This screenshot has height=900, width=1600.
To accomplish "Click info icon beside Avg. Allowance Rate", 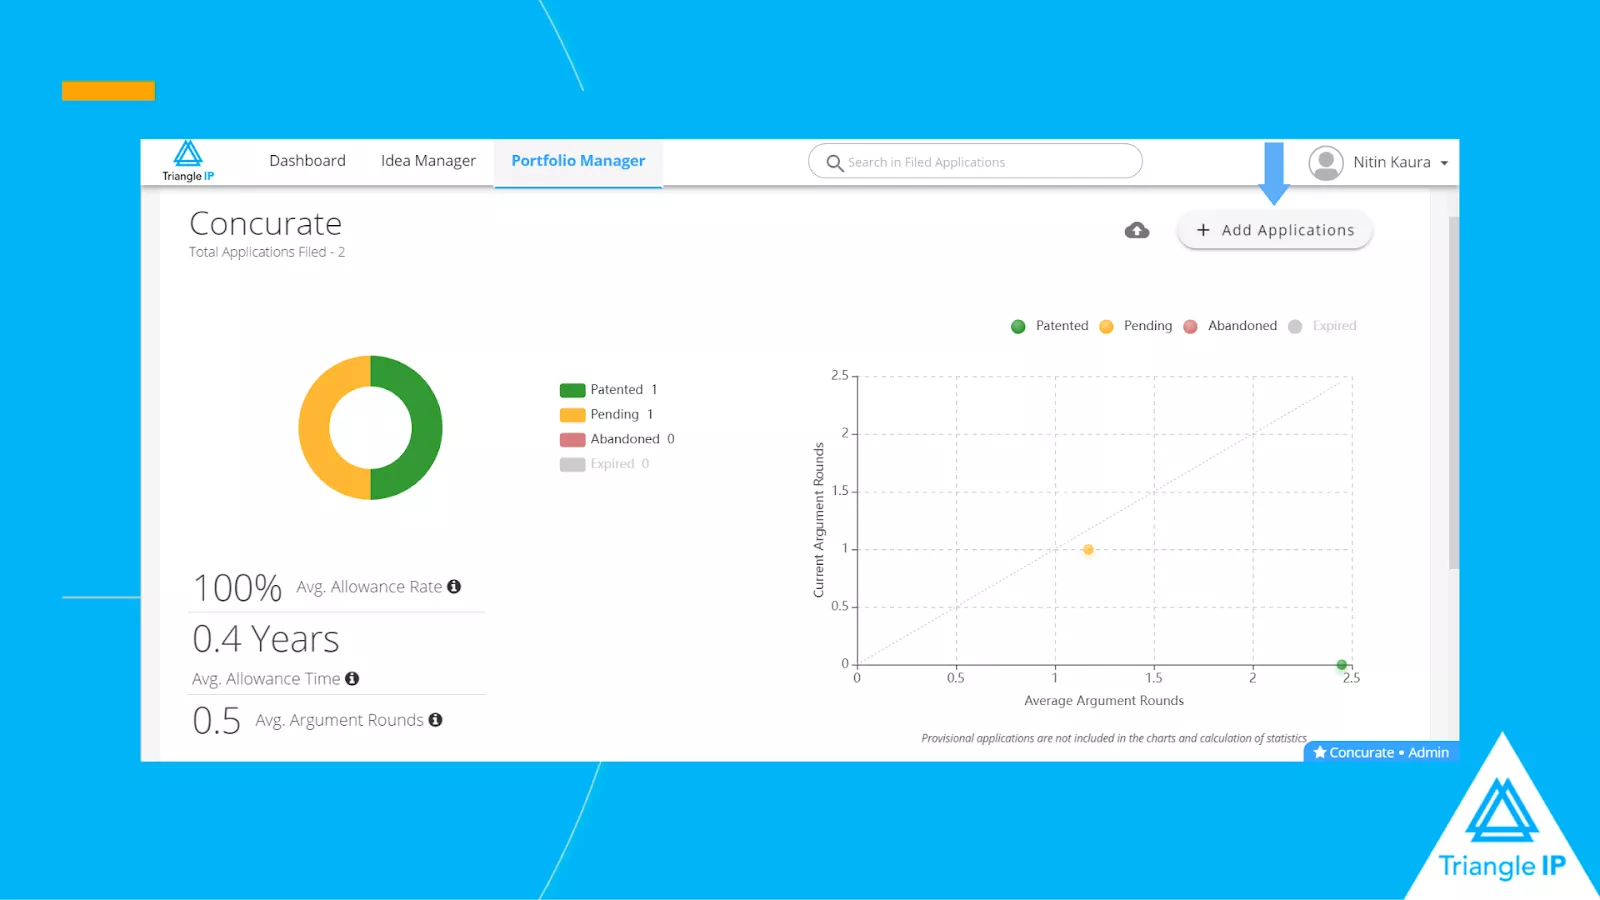I will [454, 587].
